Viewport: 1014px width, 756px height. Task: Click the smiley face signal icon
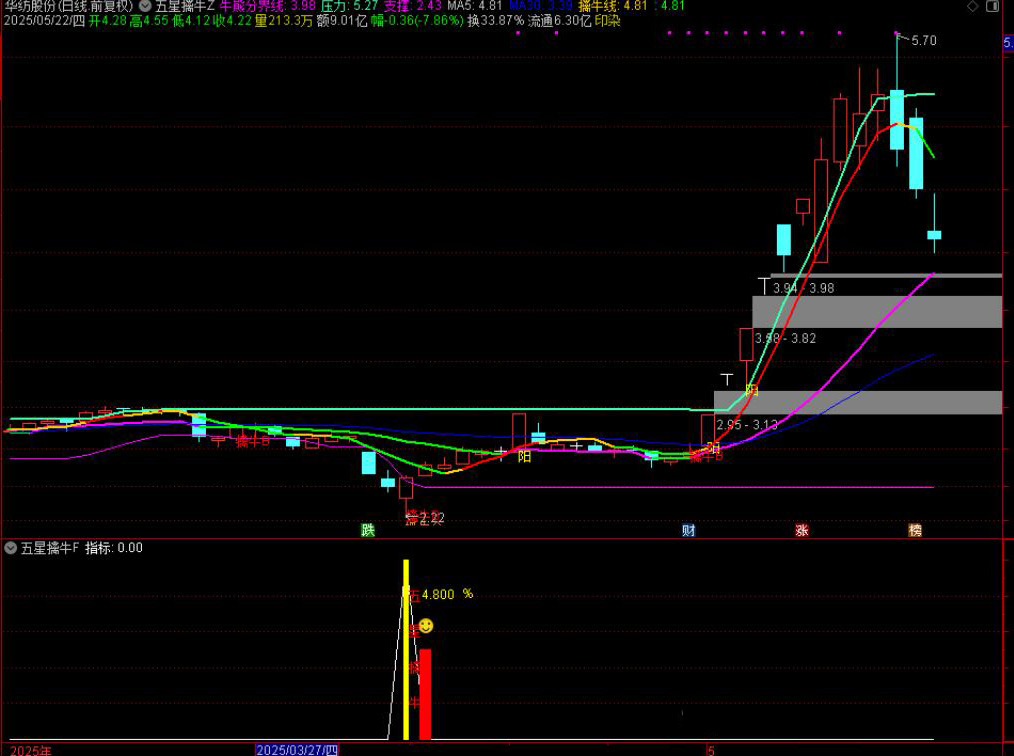(x=426, y=626)
